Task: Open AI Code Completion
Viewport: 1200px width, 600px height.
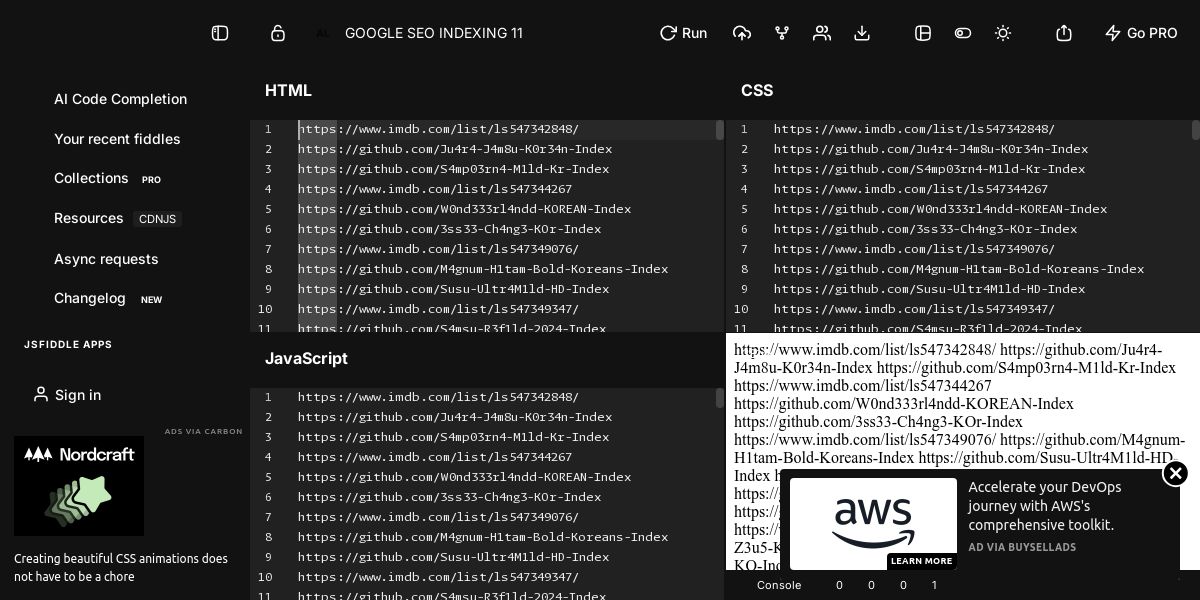Action: 120,99
